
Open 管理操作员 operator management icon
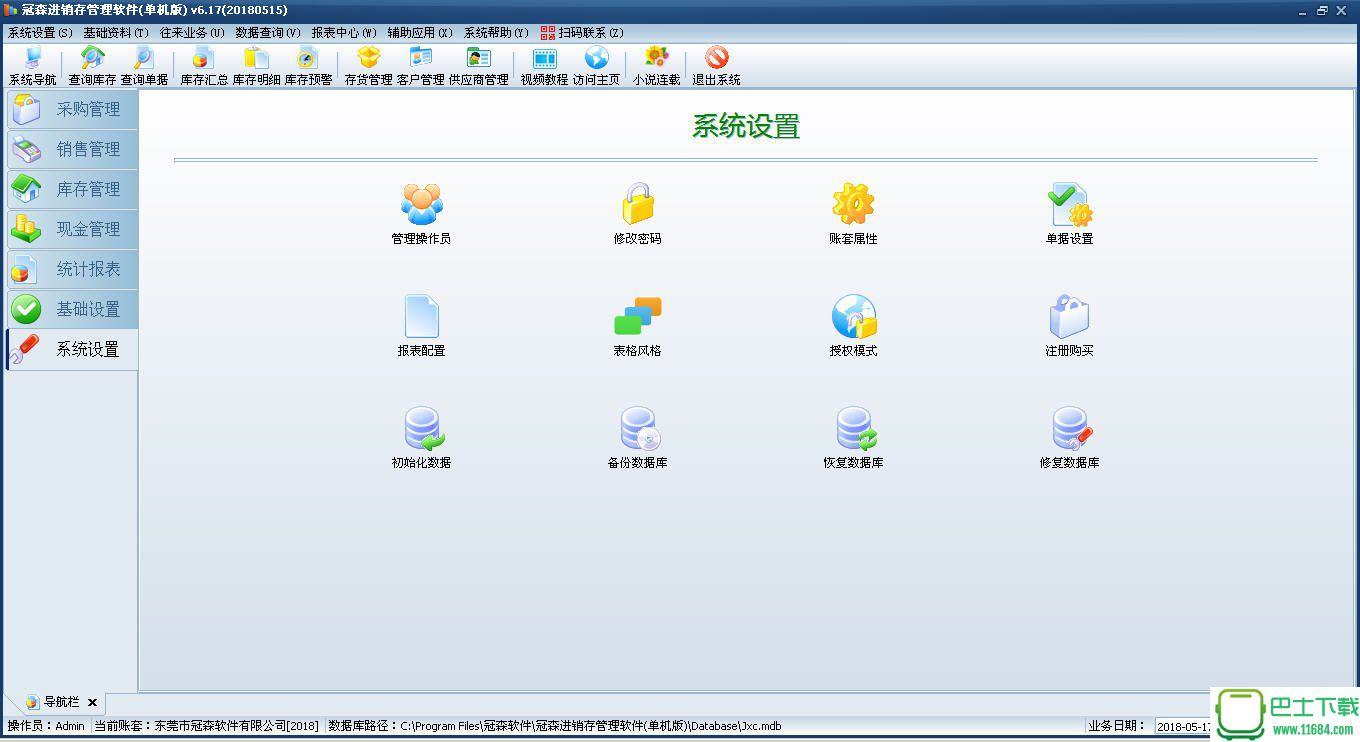tap(421, 204)
